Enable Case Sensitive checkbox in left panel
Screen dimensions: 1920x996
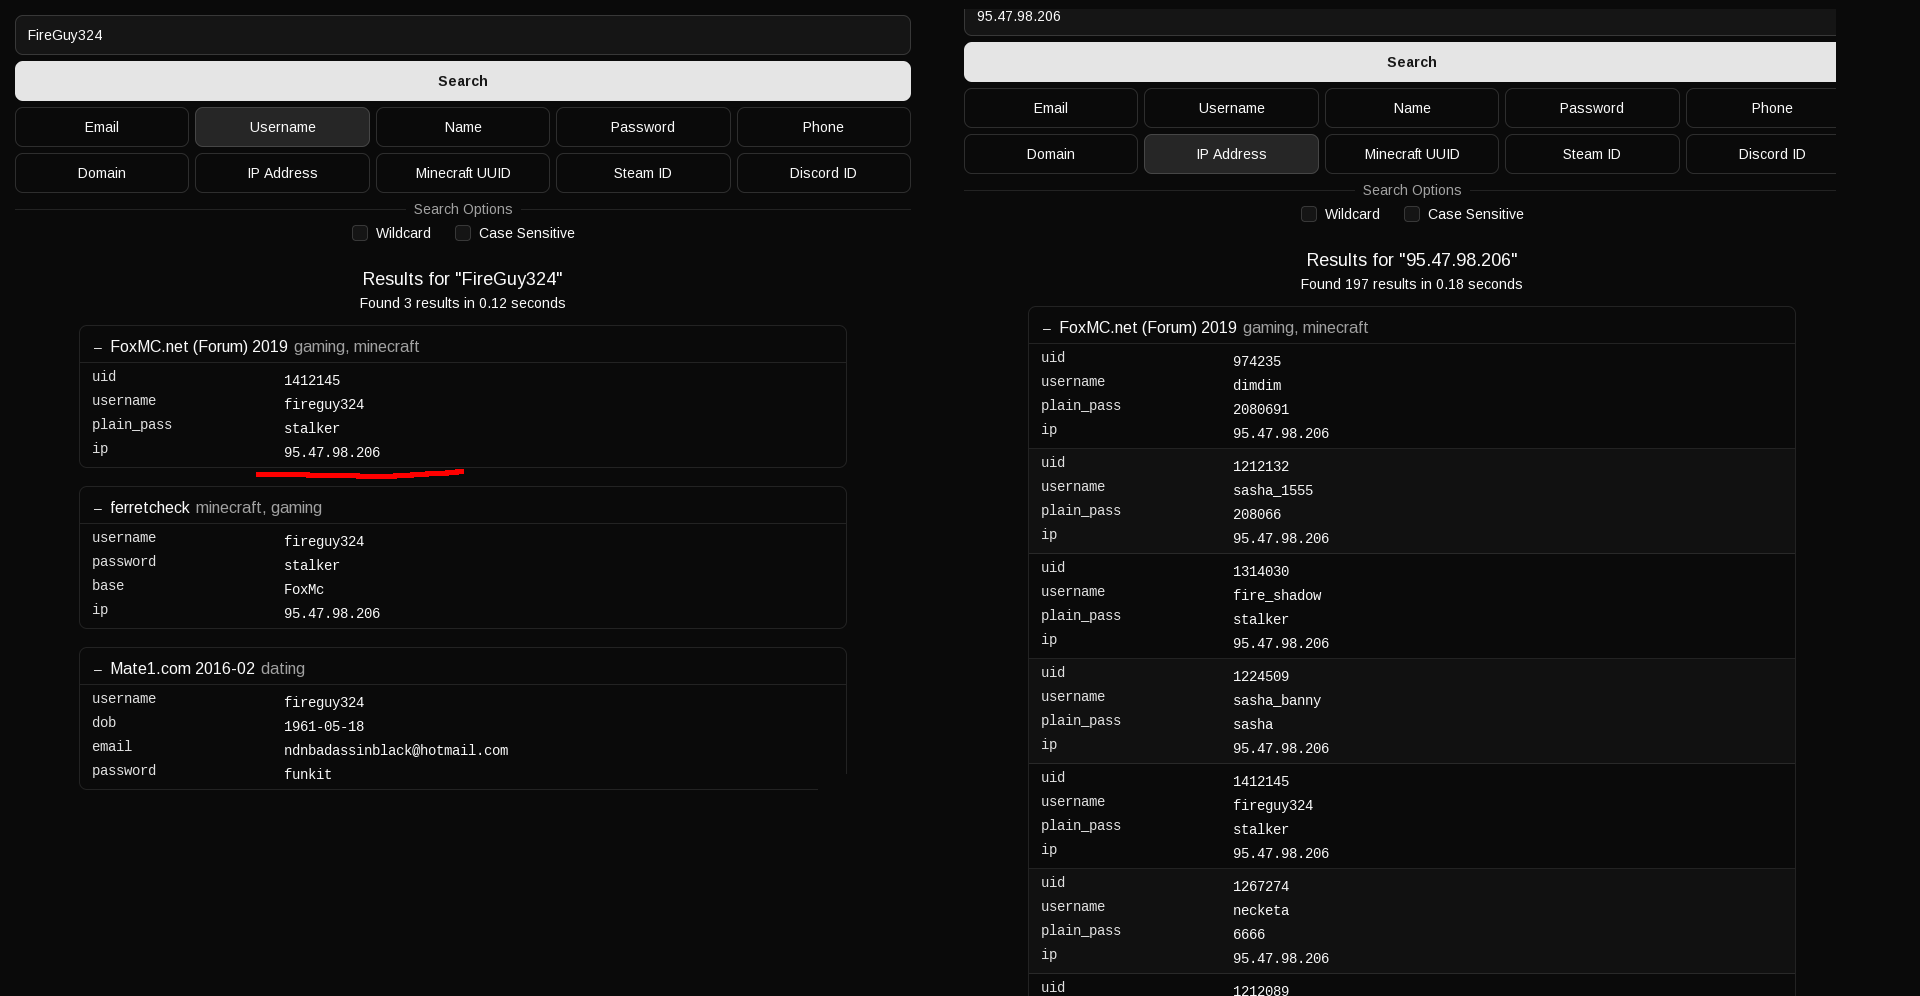(463, 233)
